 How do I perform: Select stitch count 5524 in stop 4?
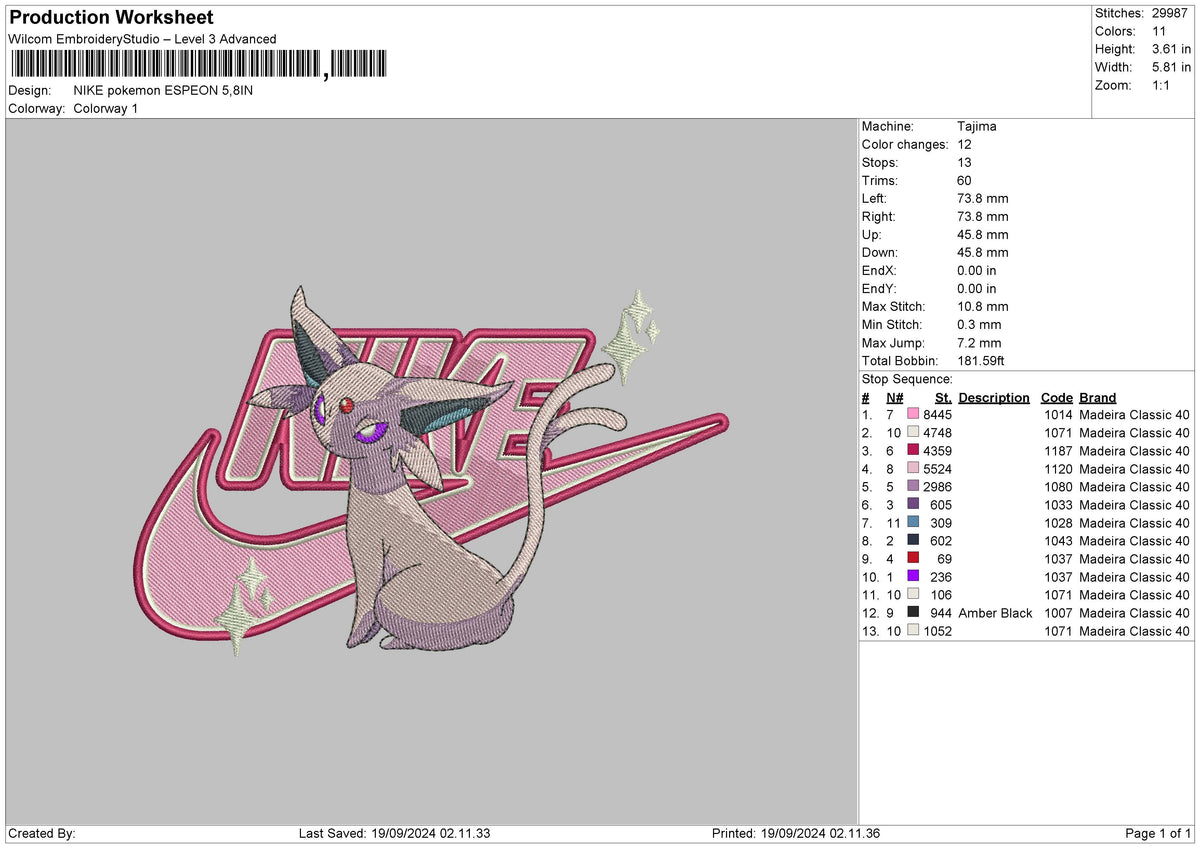coord(937,468)
